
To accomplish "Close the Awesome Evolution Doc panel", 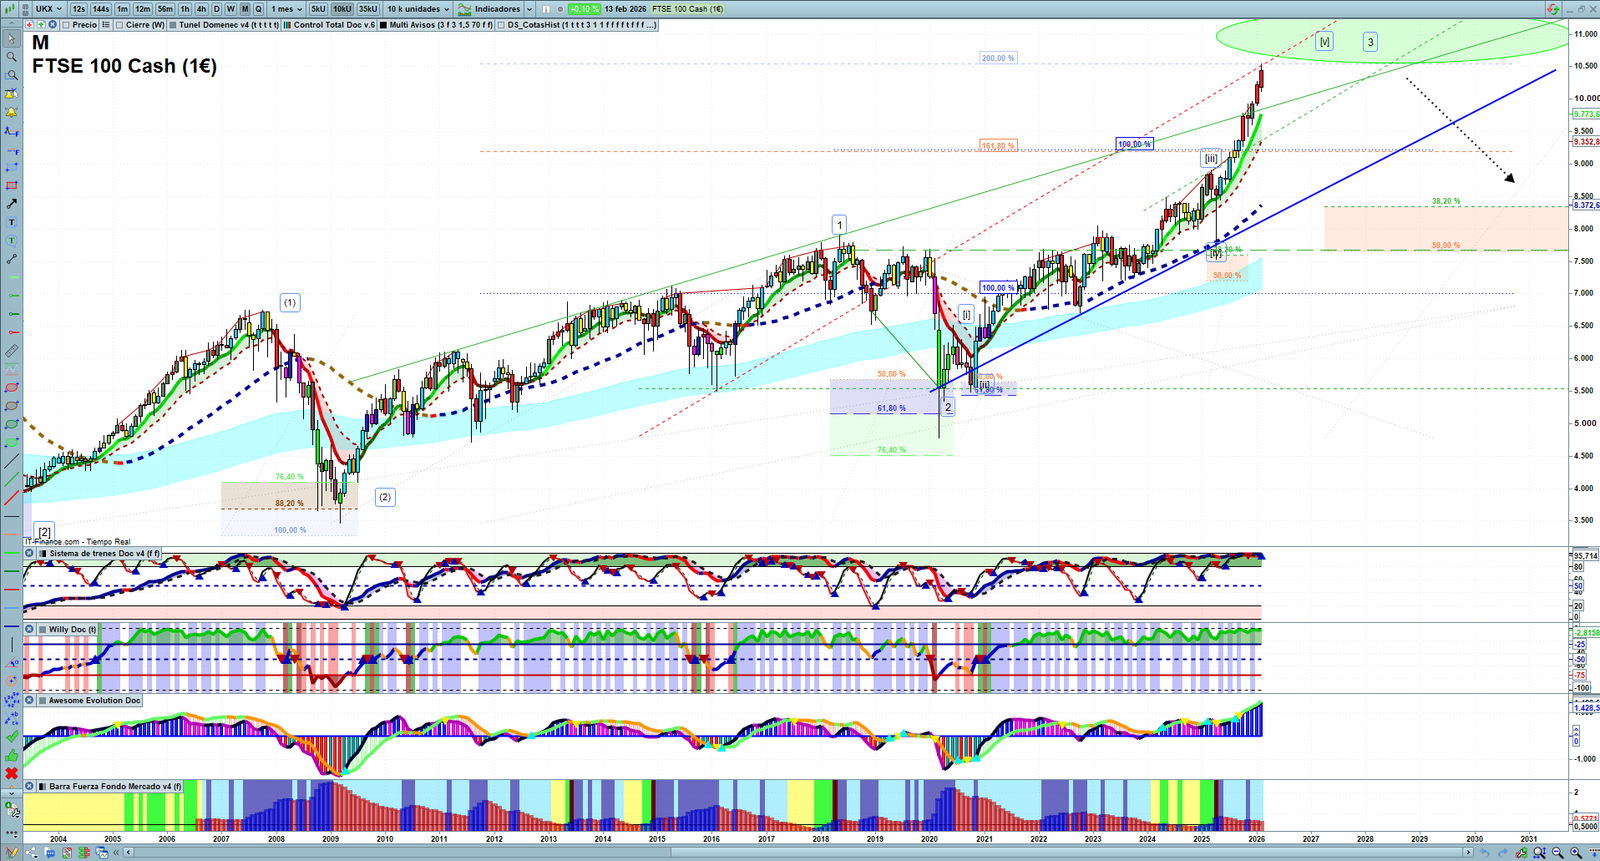I will (30, 701).
